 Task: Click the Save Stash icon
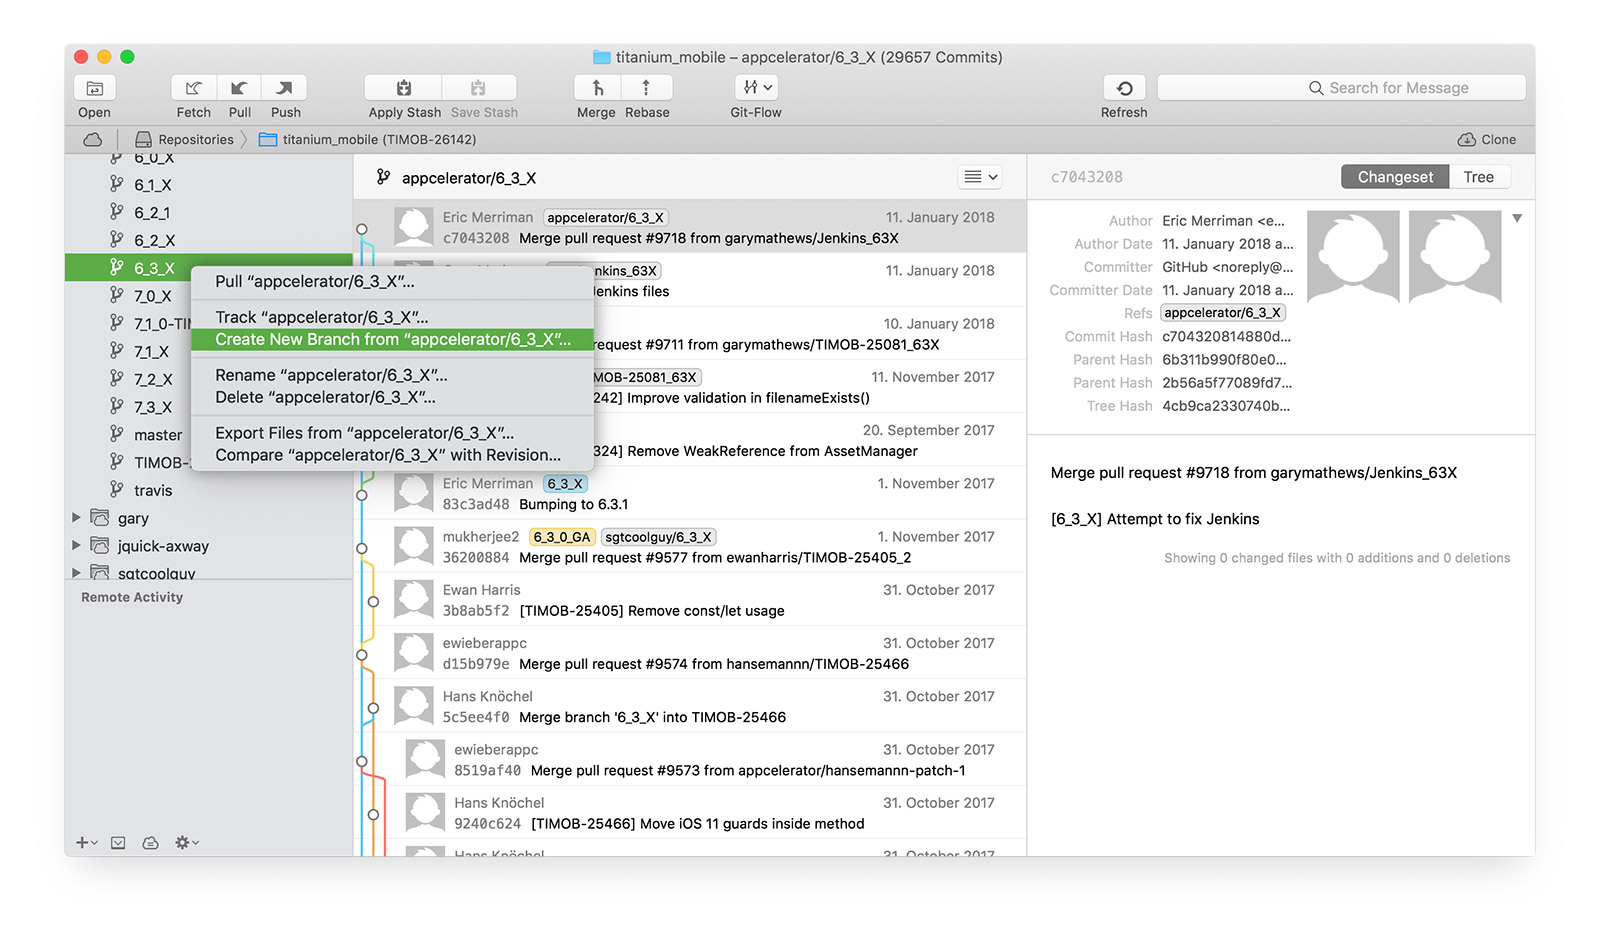[479, 88]
